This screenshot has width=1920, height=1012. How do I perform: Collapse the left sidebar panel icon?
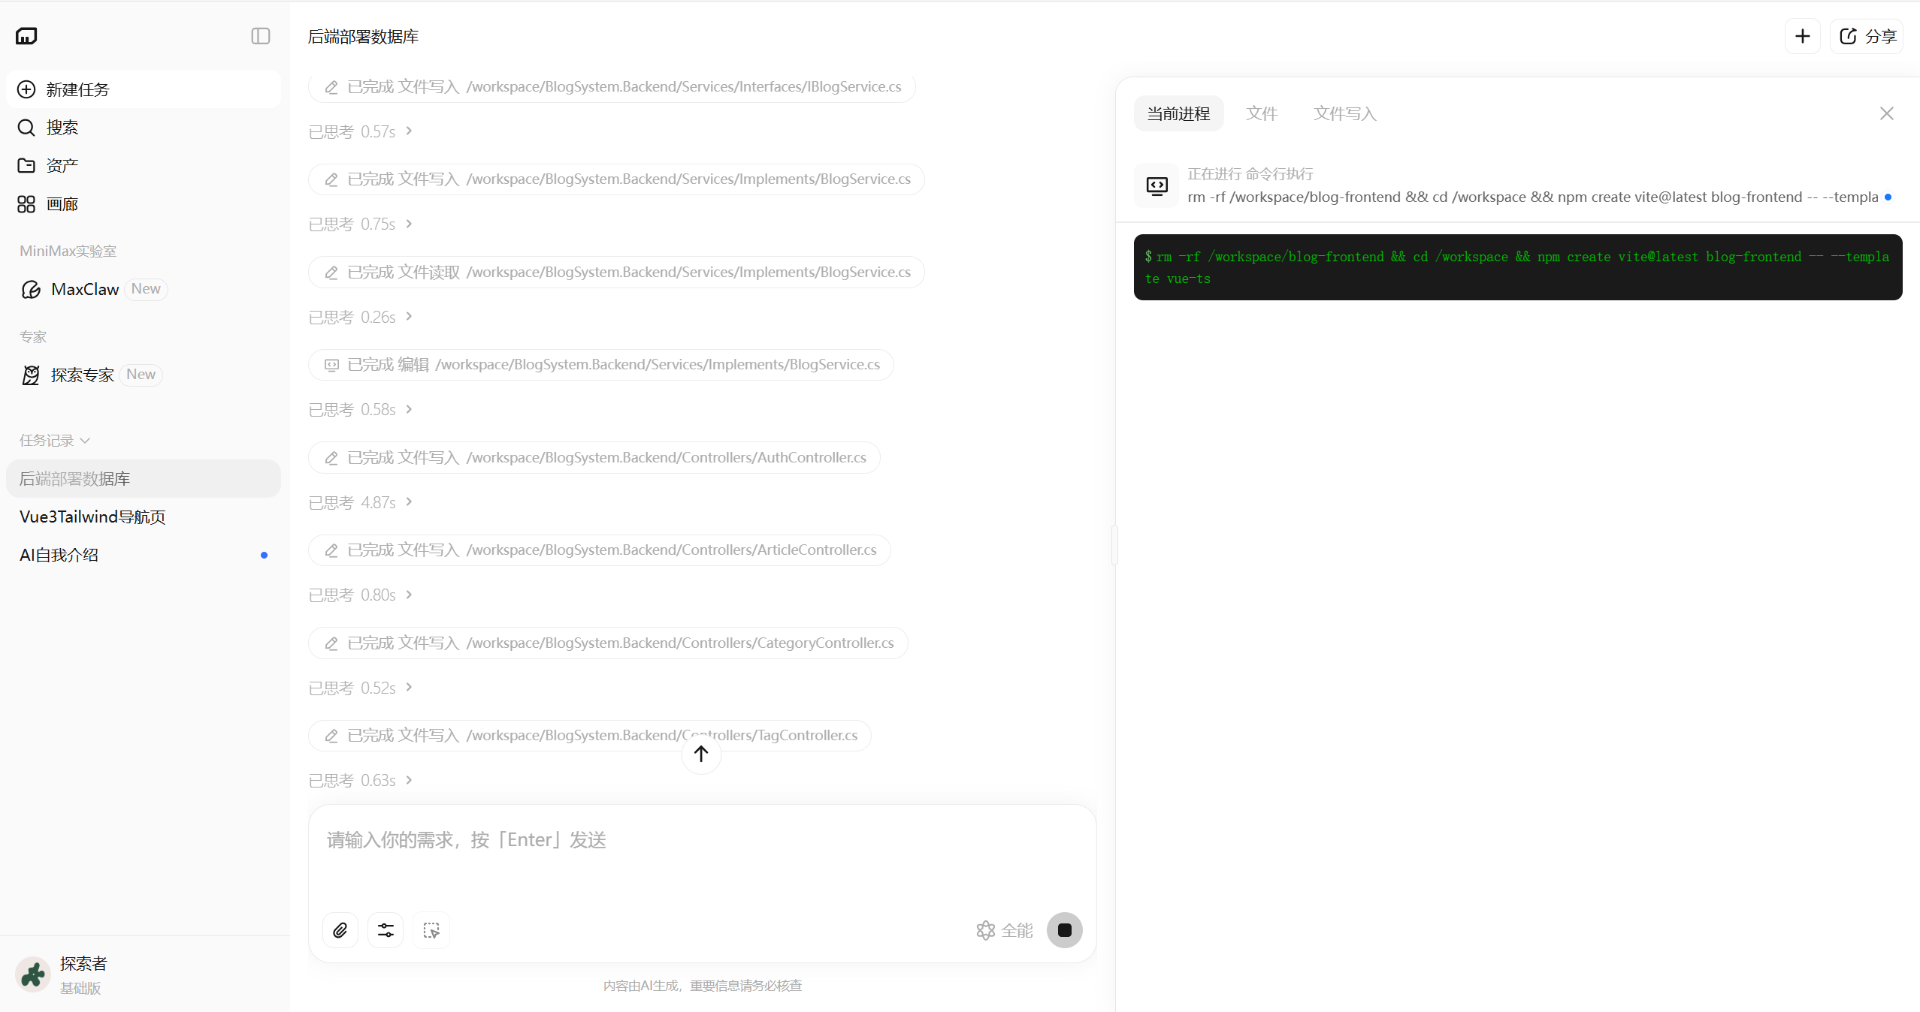click(260, 36)
